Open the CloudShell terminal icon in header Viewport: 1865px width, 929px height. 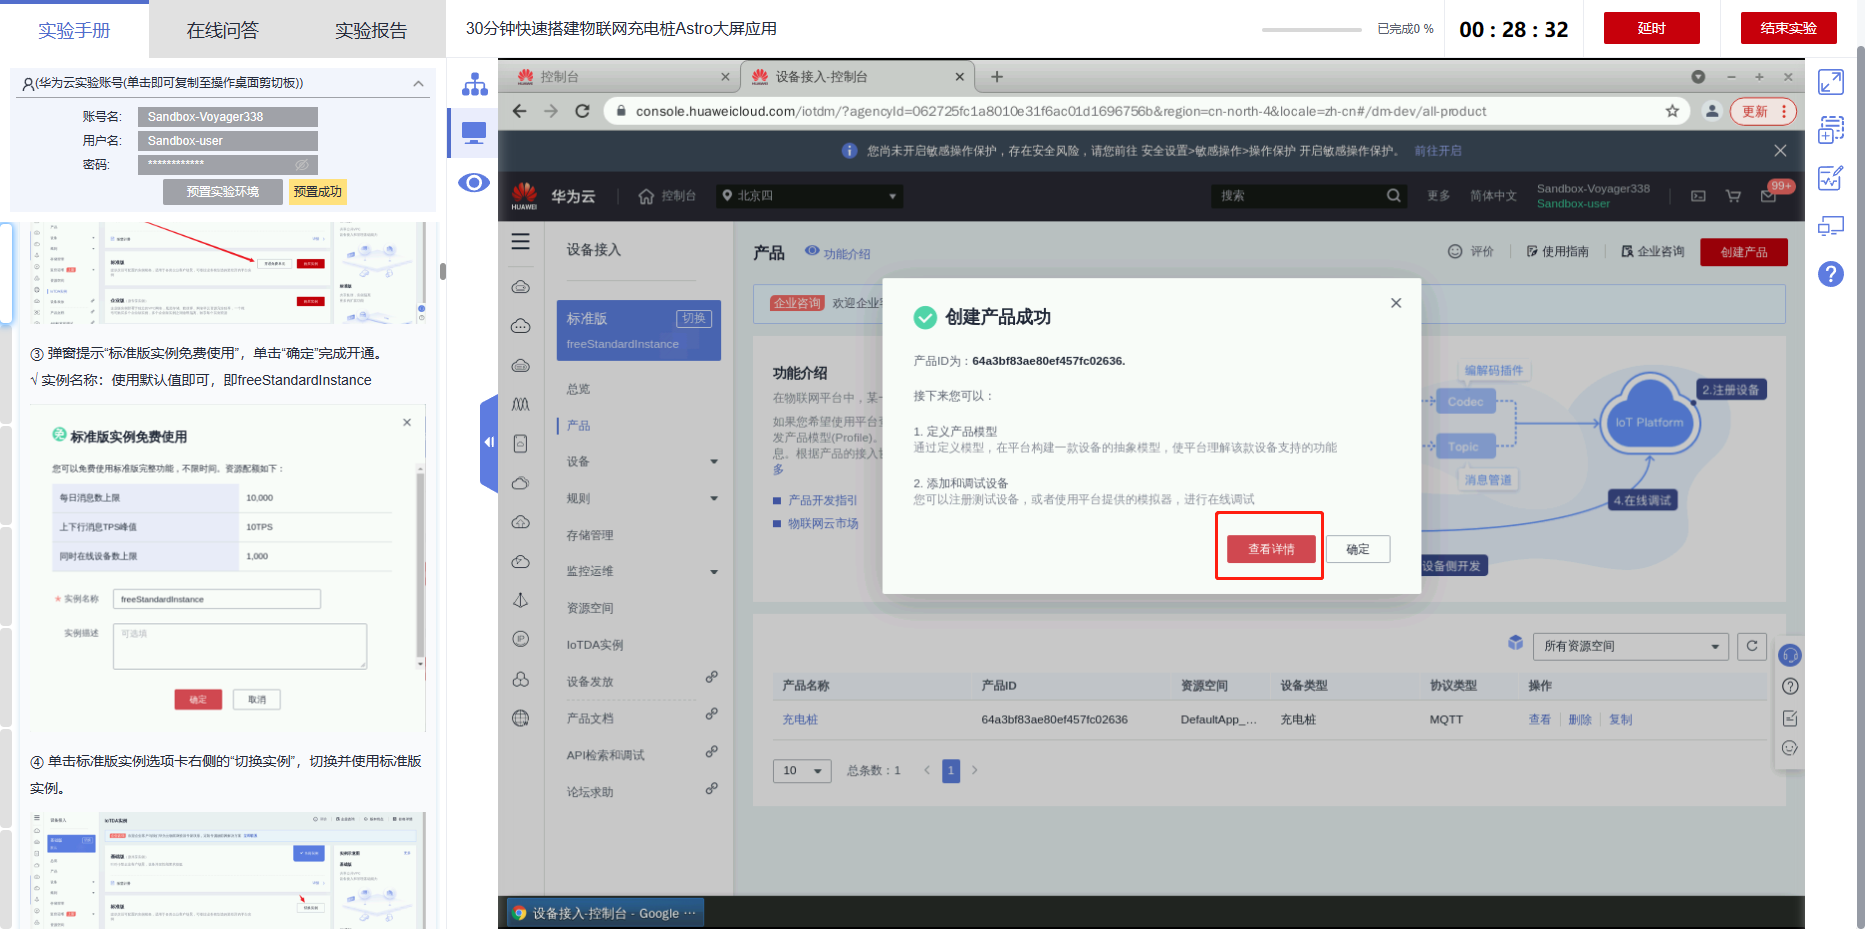pos(1698,196)
